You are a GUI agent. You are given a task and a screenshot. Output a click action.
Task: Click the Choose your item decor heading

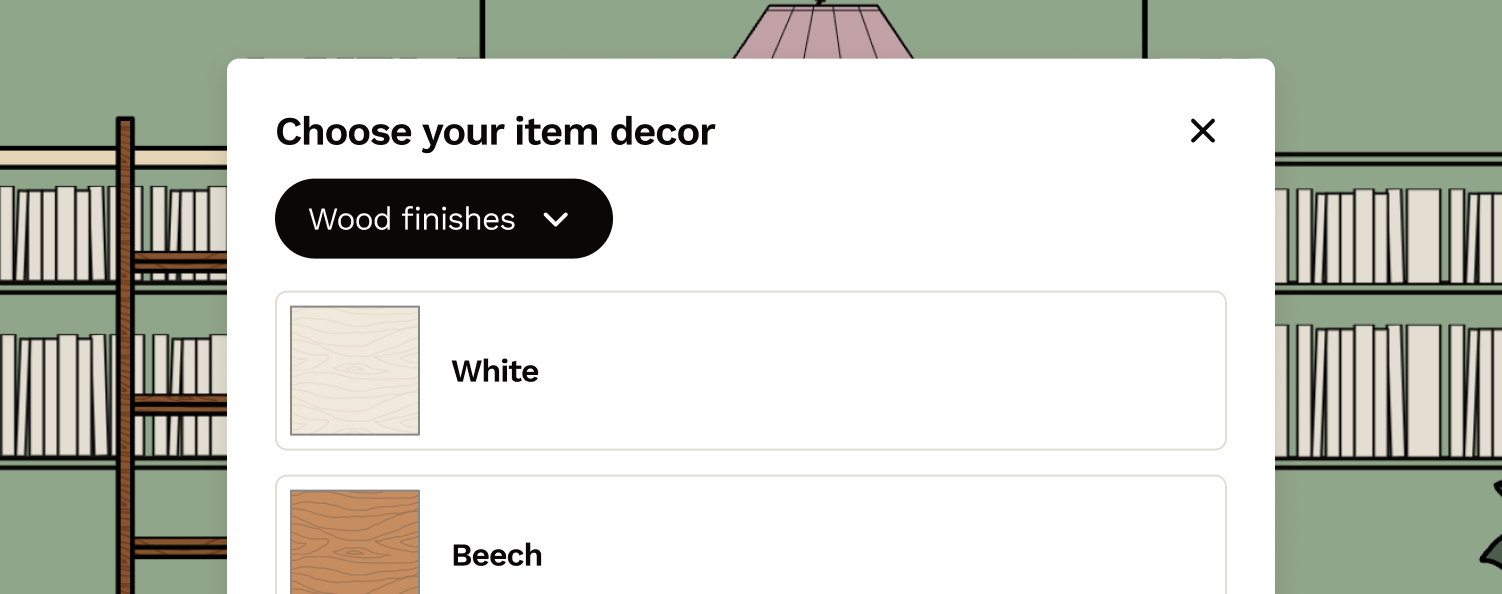tap(495, 131)
